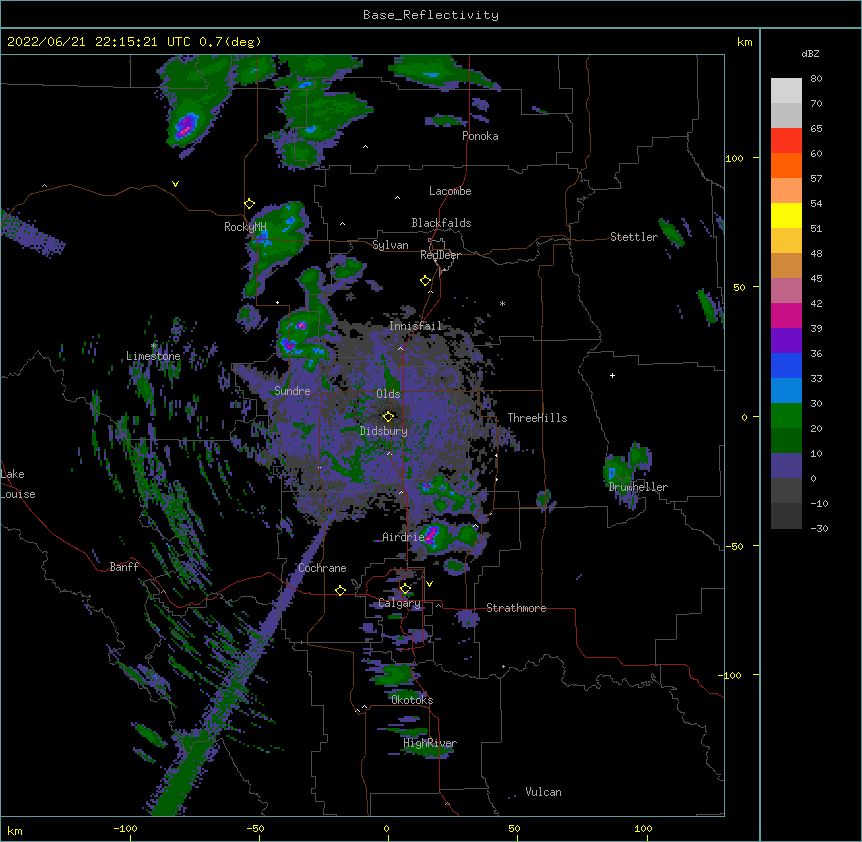Pick the red 60-65 dBZ legend swatch
862x842 pixels.
click(x=786, y=140)
